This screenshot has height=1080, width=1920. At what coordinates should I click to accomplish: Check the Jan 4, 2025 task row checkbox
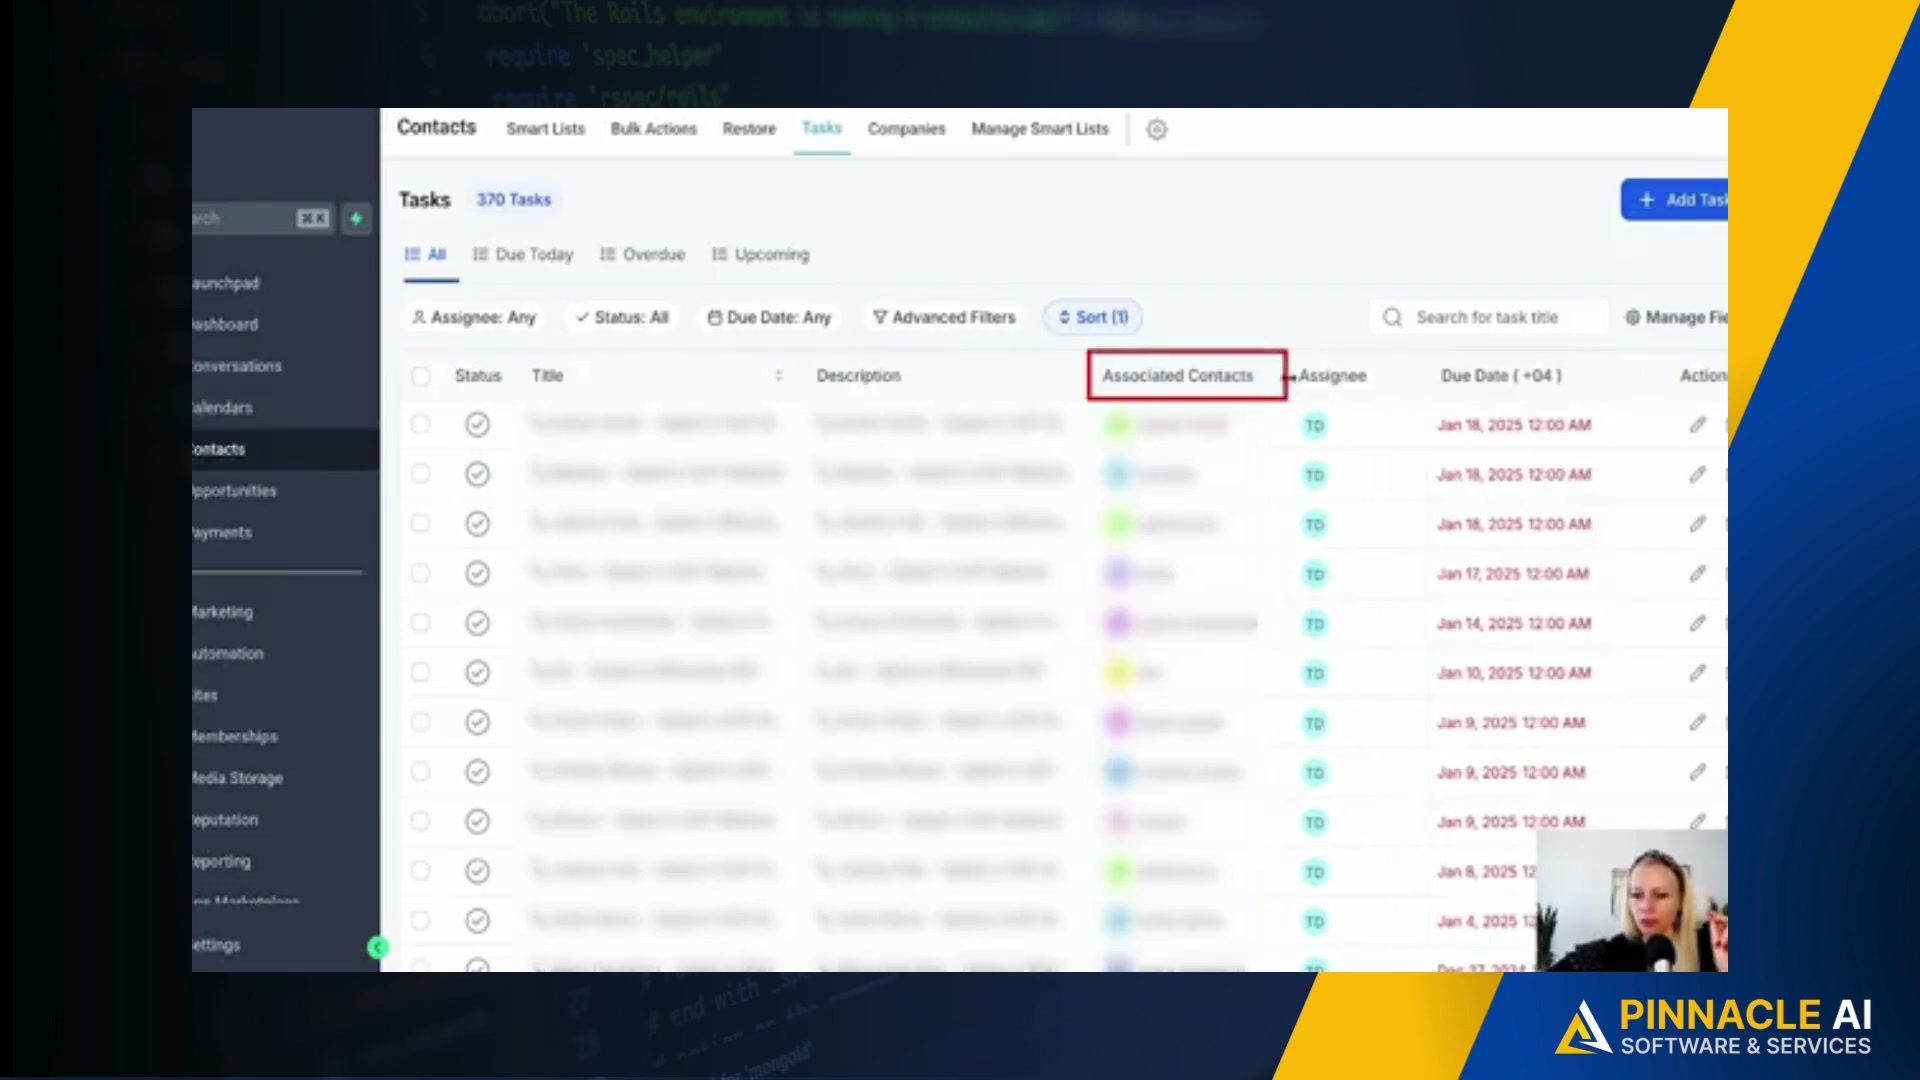(420, 920)
